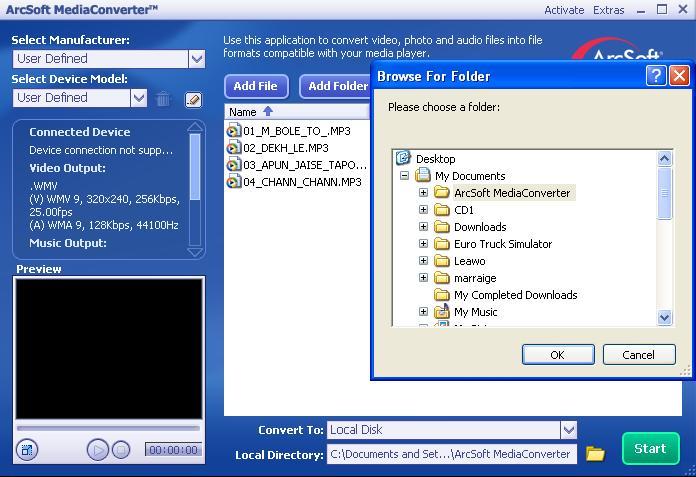The width and height of the screenshot is (696, 477).
Task: Click the Name column sort arrow
Action: coord(268,111)
